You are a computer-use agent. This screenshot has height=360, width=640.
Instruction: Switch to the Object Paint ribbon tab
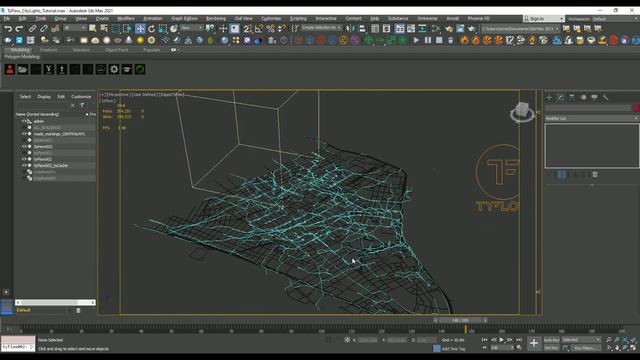click(116, 50)
